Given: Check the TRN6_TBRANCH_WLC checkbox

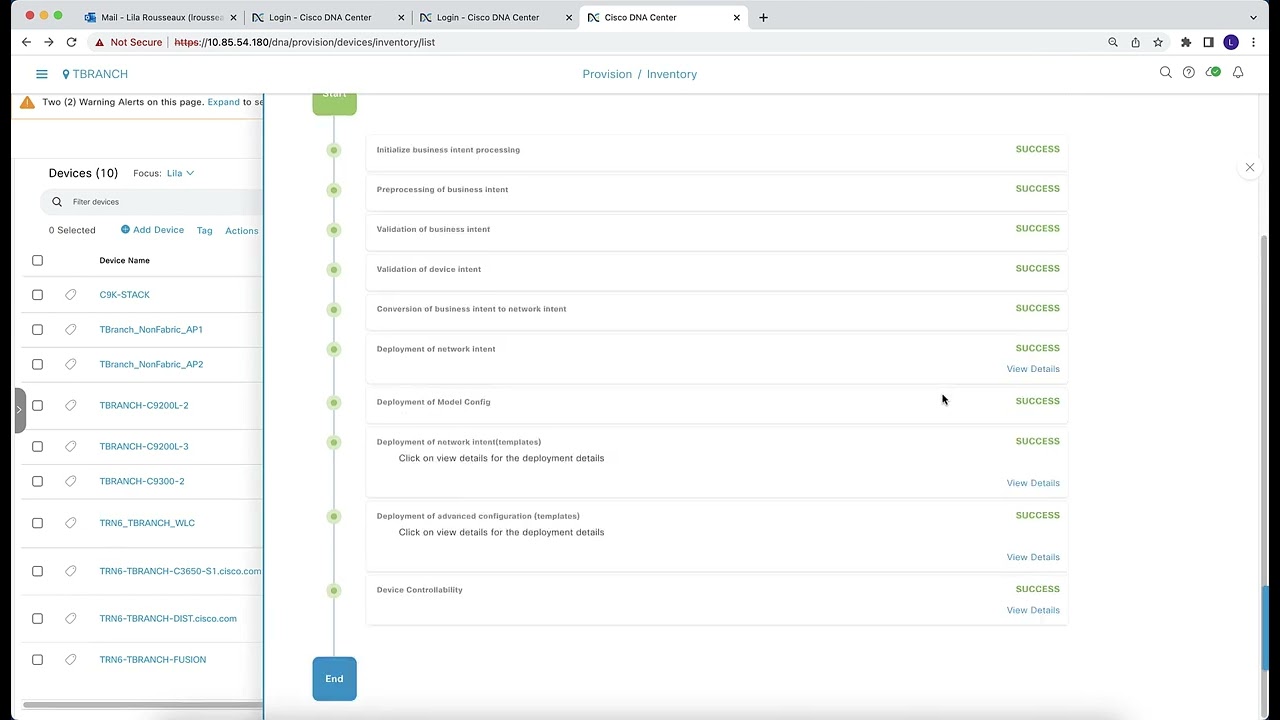Looking at the screenshot, I should [37, 523].
